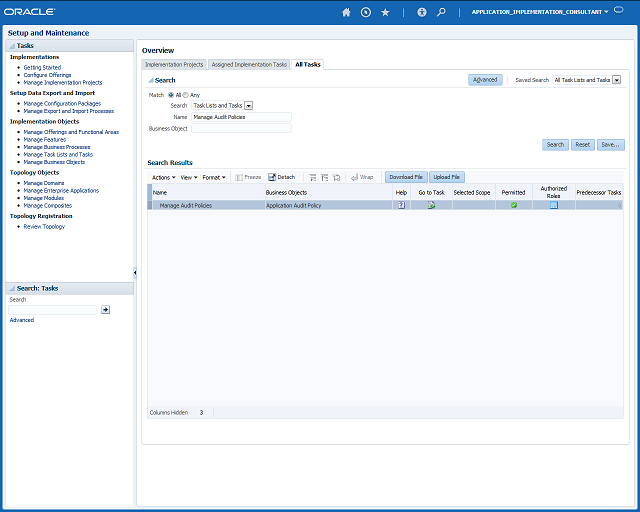
Task: Click the first tree-indent icon after Detach
Action: [313, 177]
